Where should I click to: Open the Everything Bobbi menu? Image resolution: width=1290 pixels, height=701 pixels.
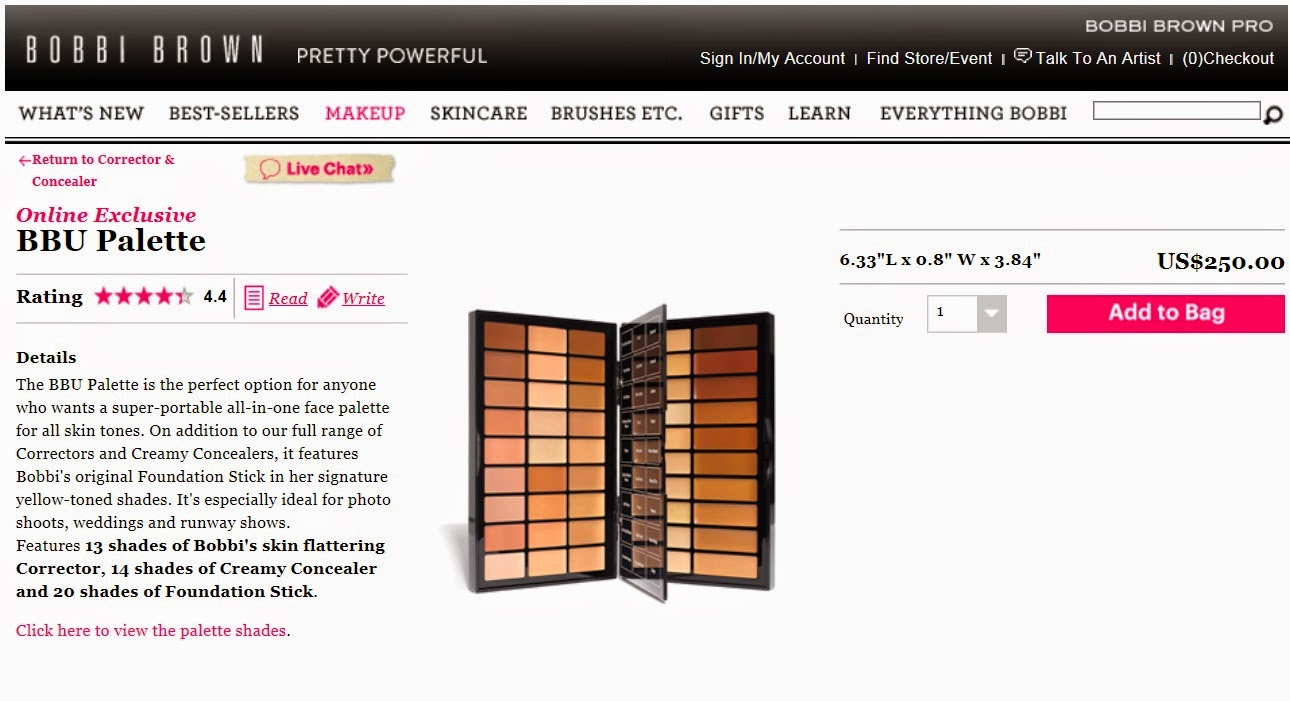pos(973,113)
